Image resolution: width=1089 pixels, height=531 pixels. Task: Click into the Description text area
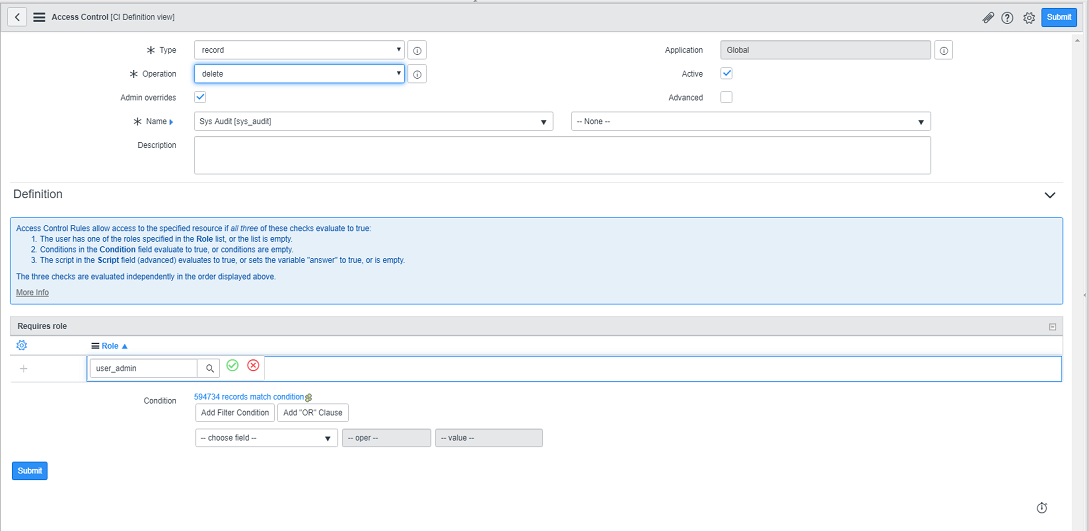pos(562,155)
